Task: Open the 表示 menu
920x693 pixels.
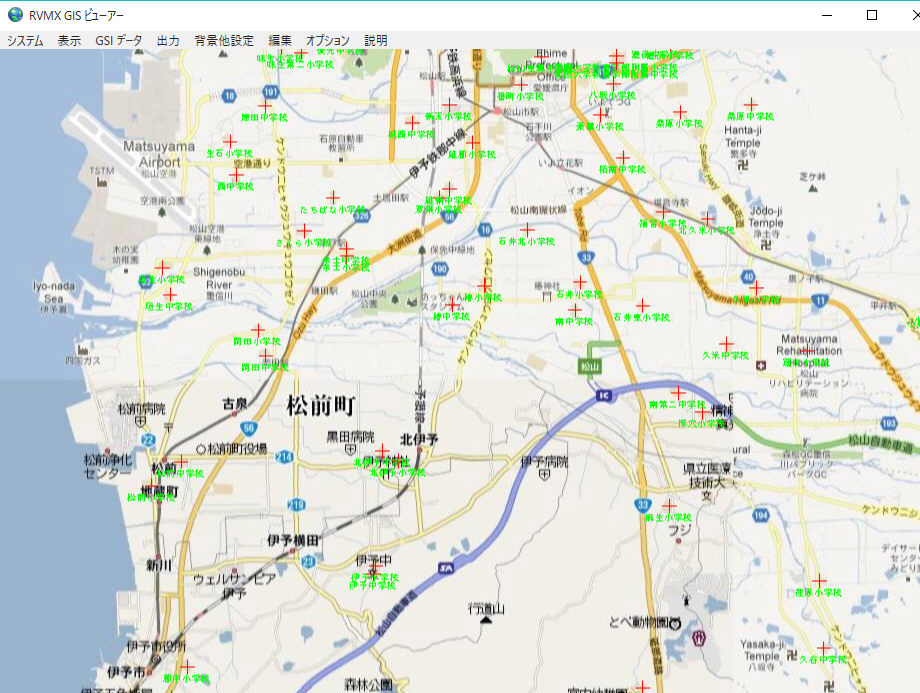Action: pos(69,41)
